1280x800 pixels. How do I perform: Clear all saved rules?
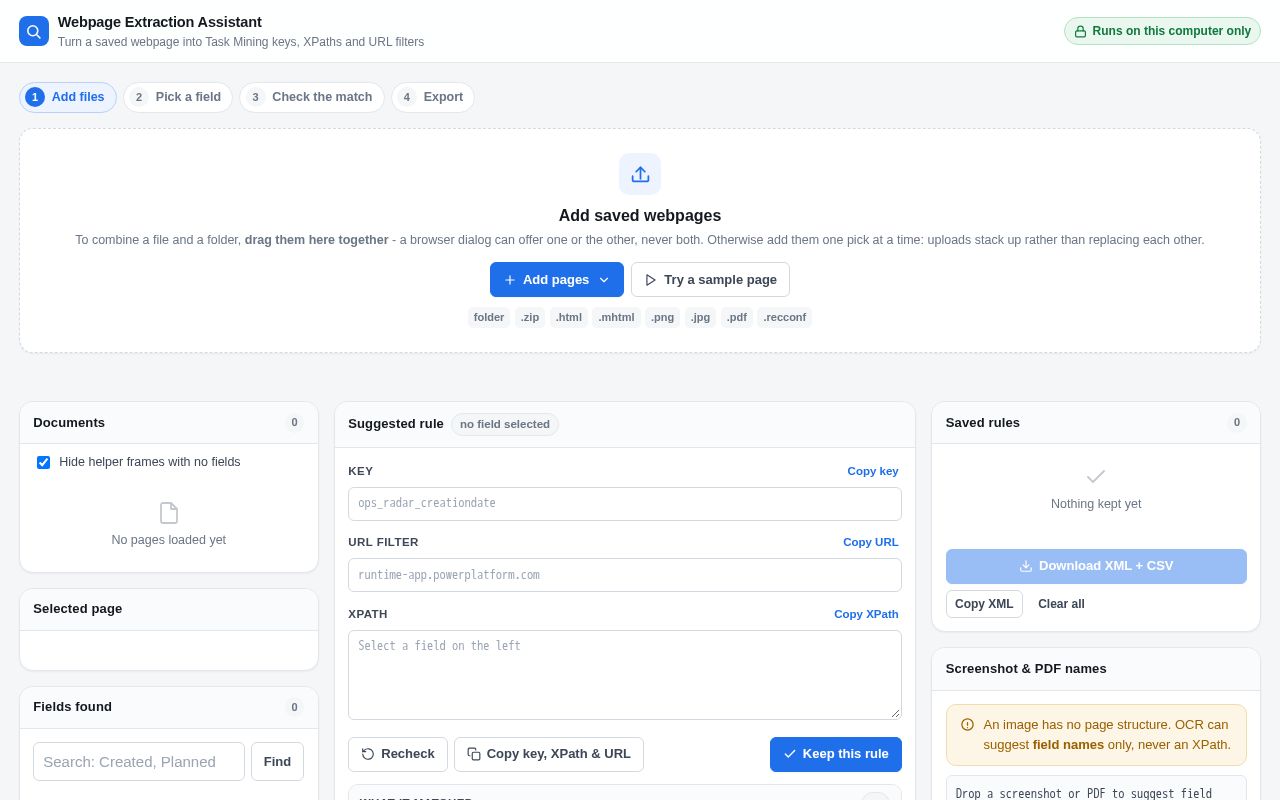pos(1061,604)
